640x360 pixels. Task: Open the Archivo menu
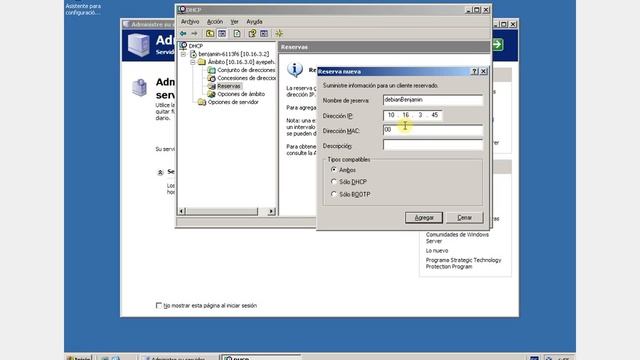190,22
